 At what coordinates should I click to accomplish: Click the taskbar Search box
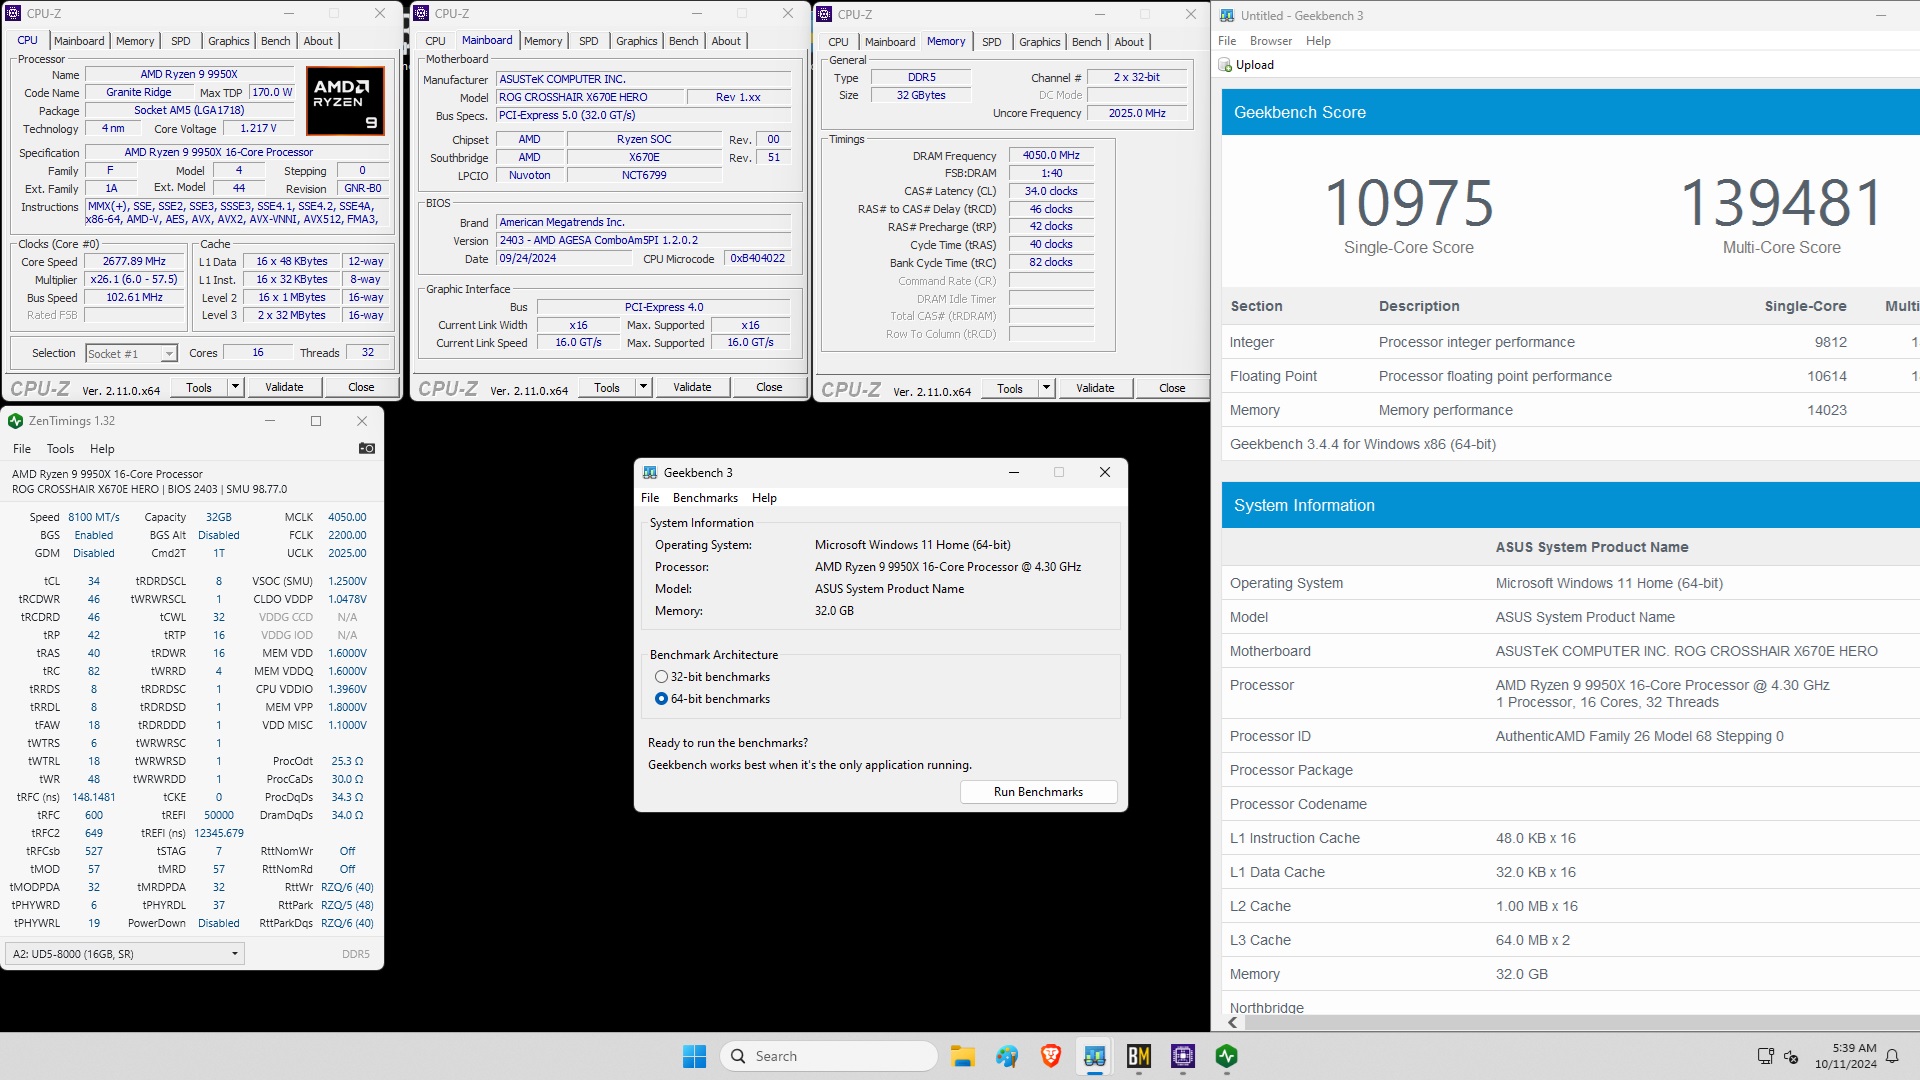click(x=829, y=1056)
